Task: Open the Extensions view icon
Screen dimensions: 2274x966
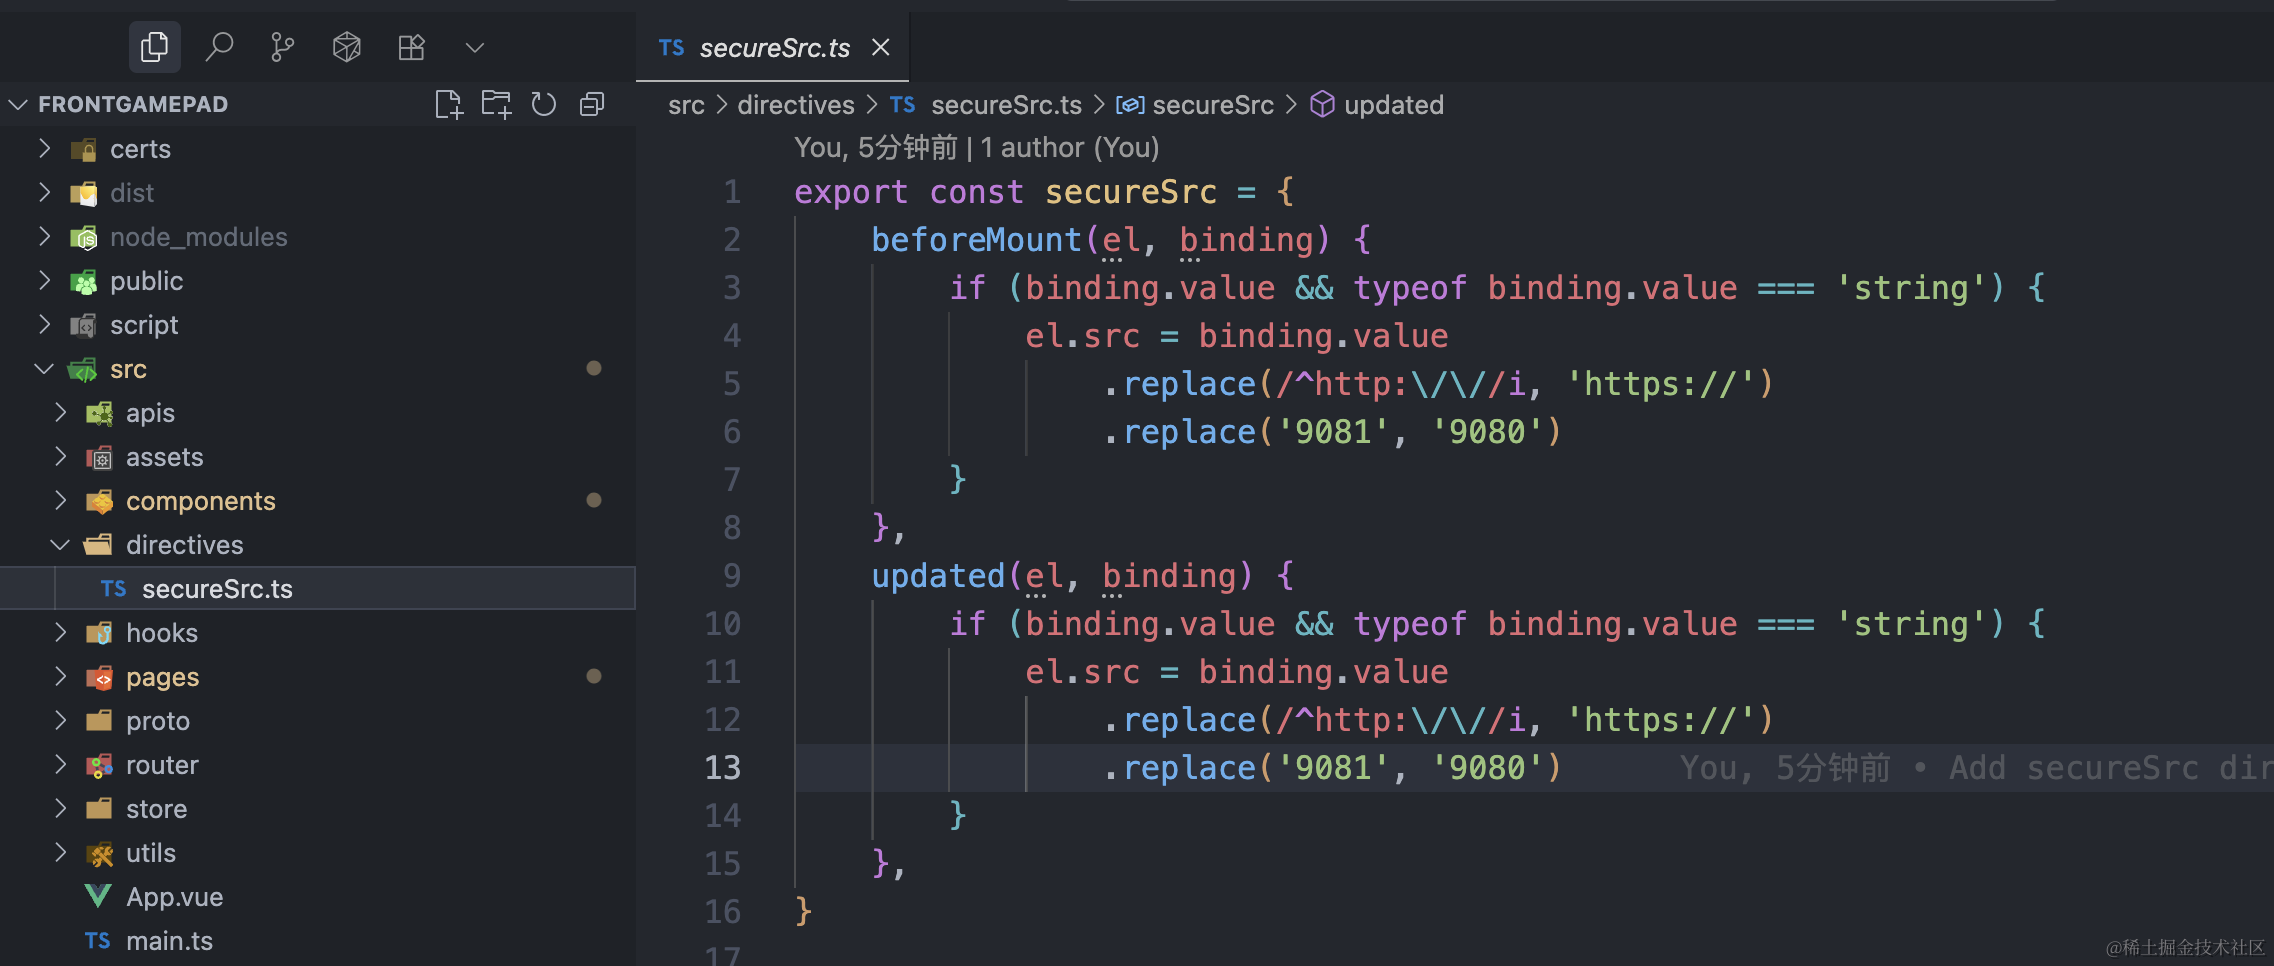Action: 411,47
